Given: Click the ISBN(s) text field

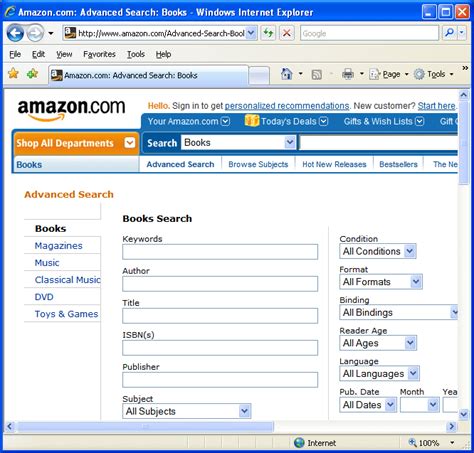Looking at the screenshot, I should pyautogui.click(x=220, y=348).
